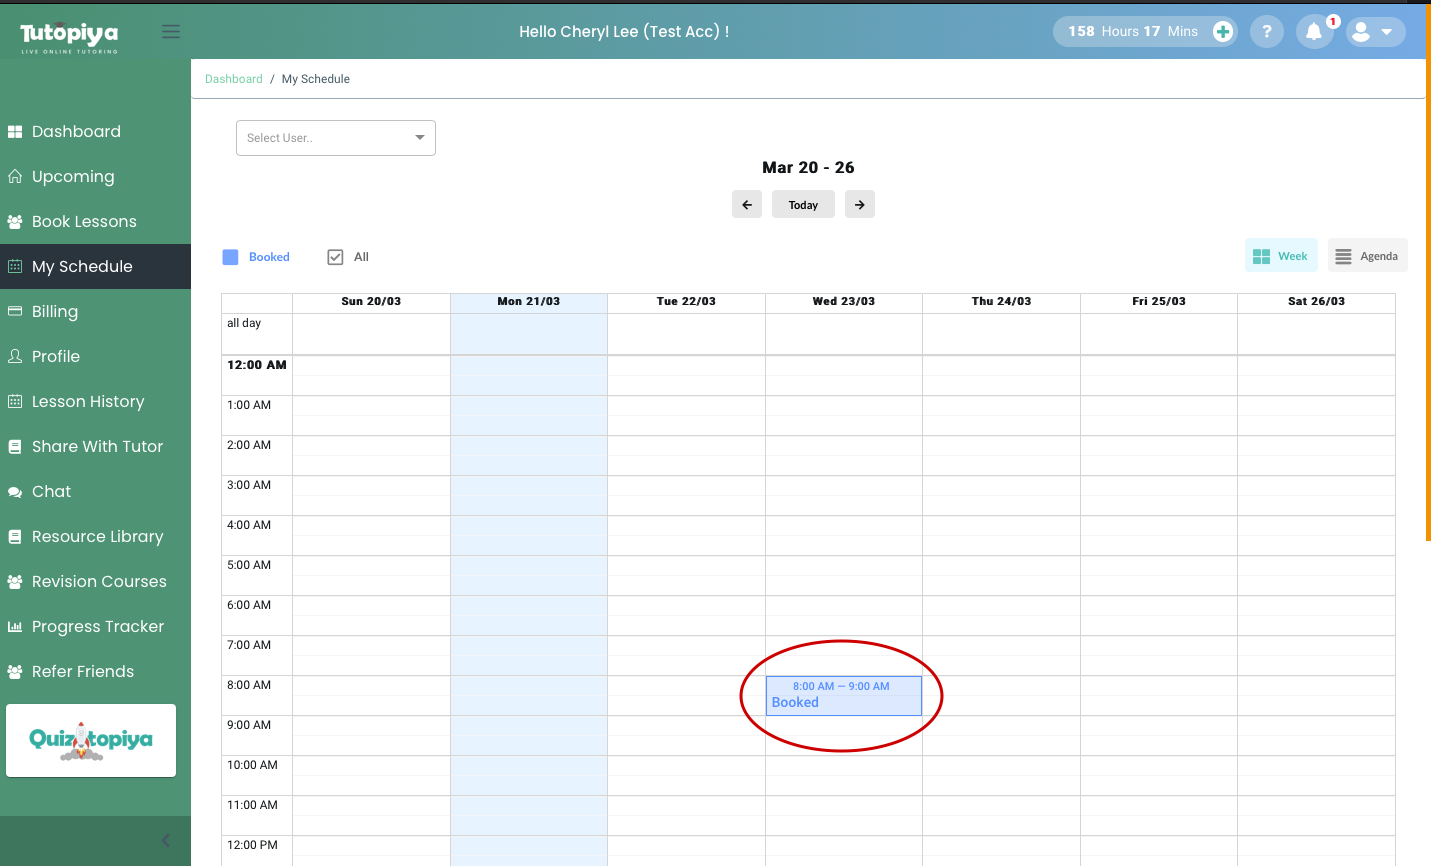The height and width of the screenshot is (866, 1431).
Task: Open Progress Tracker in sidebar
Action: (x=97, y=627)
